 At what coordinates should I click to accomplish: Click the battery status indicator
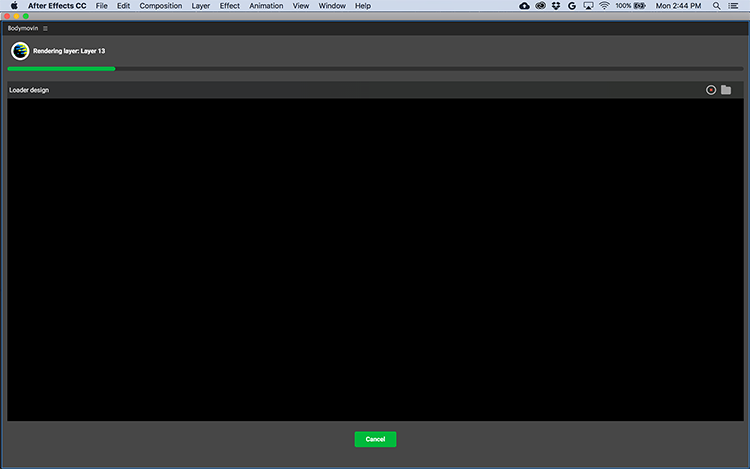pyautogui.click(x=630, y=6)
